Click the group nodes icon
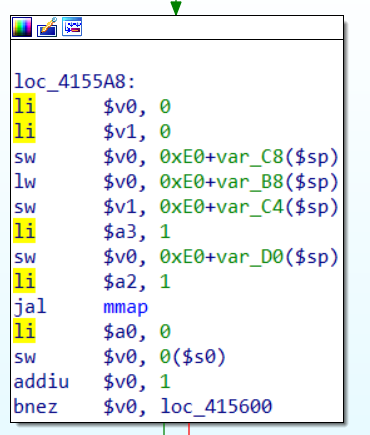The width and height of the screenshot is (370, 435). coord(72,27)
